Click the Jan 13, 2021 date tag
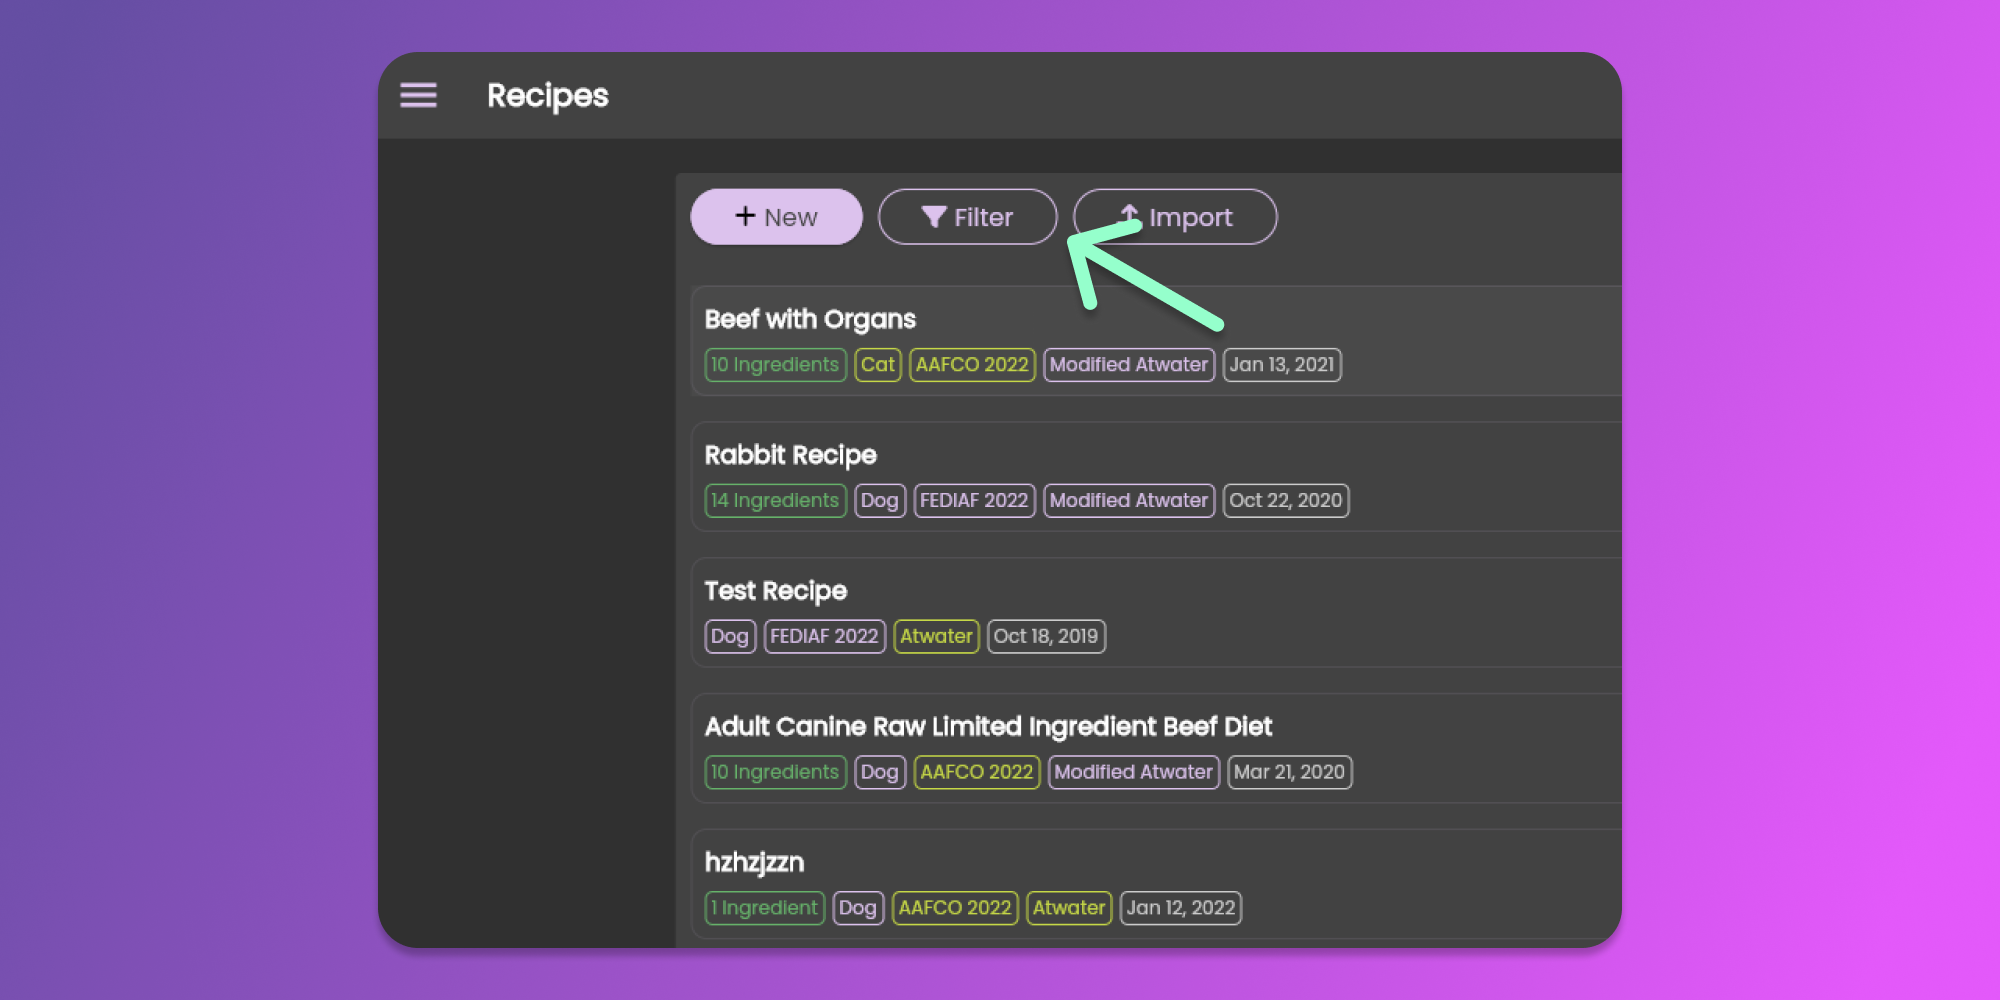Image resolution: width=2000 pixels, height=1000 pixels. 1281,365
